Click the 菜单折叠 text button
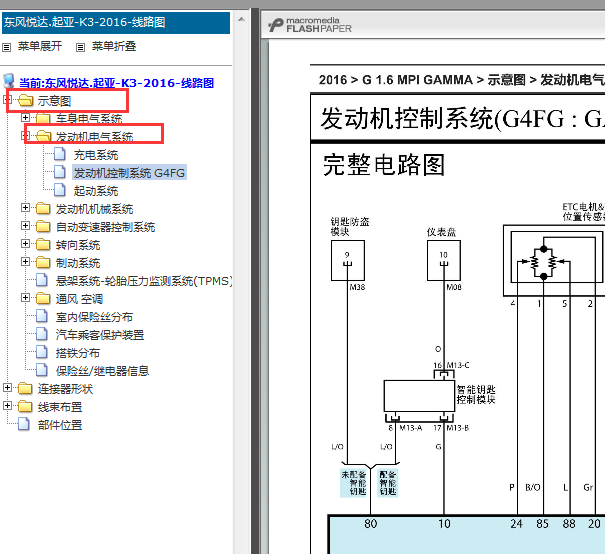The height and width of the screenshot is (554, 605). pyautogui.click(x=114, y=46)
